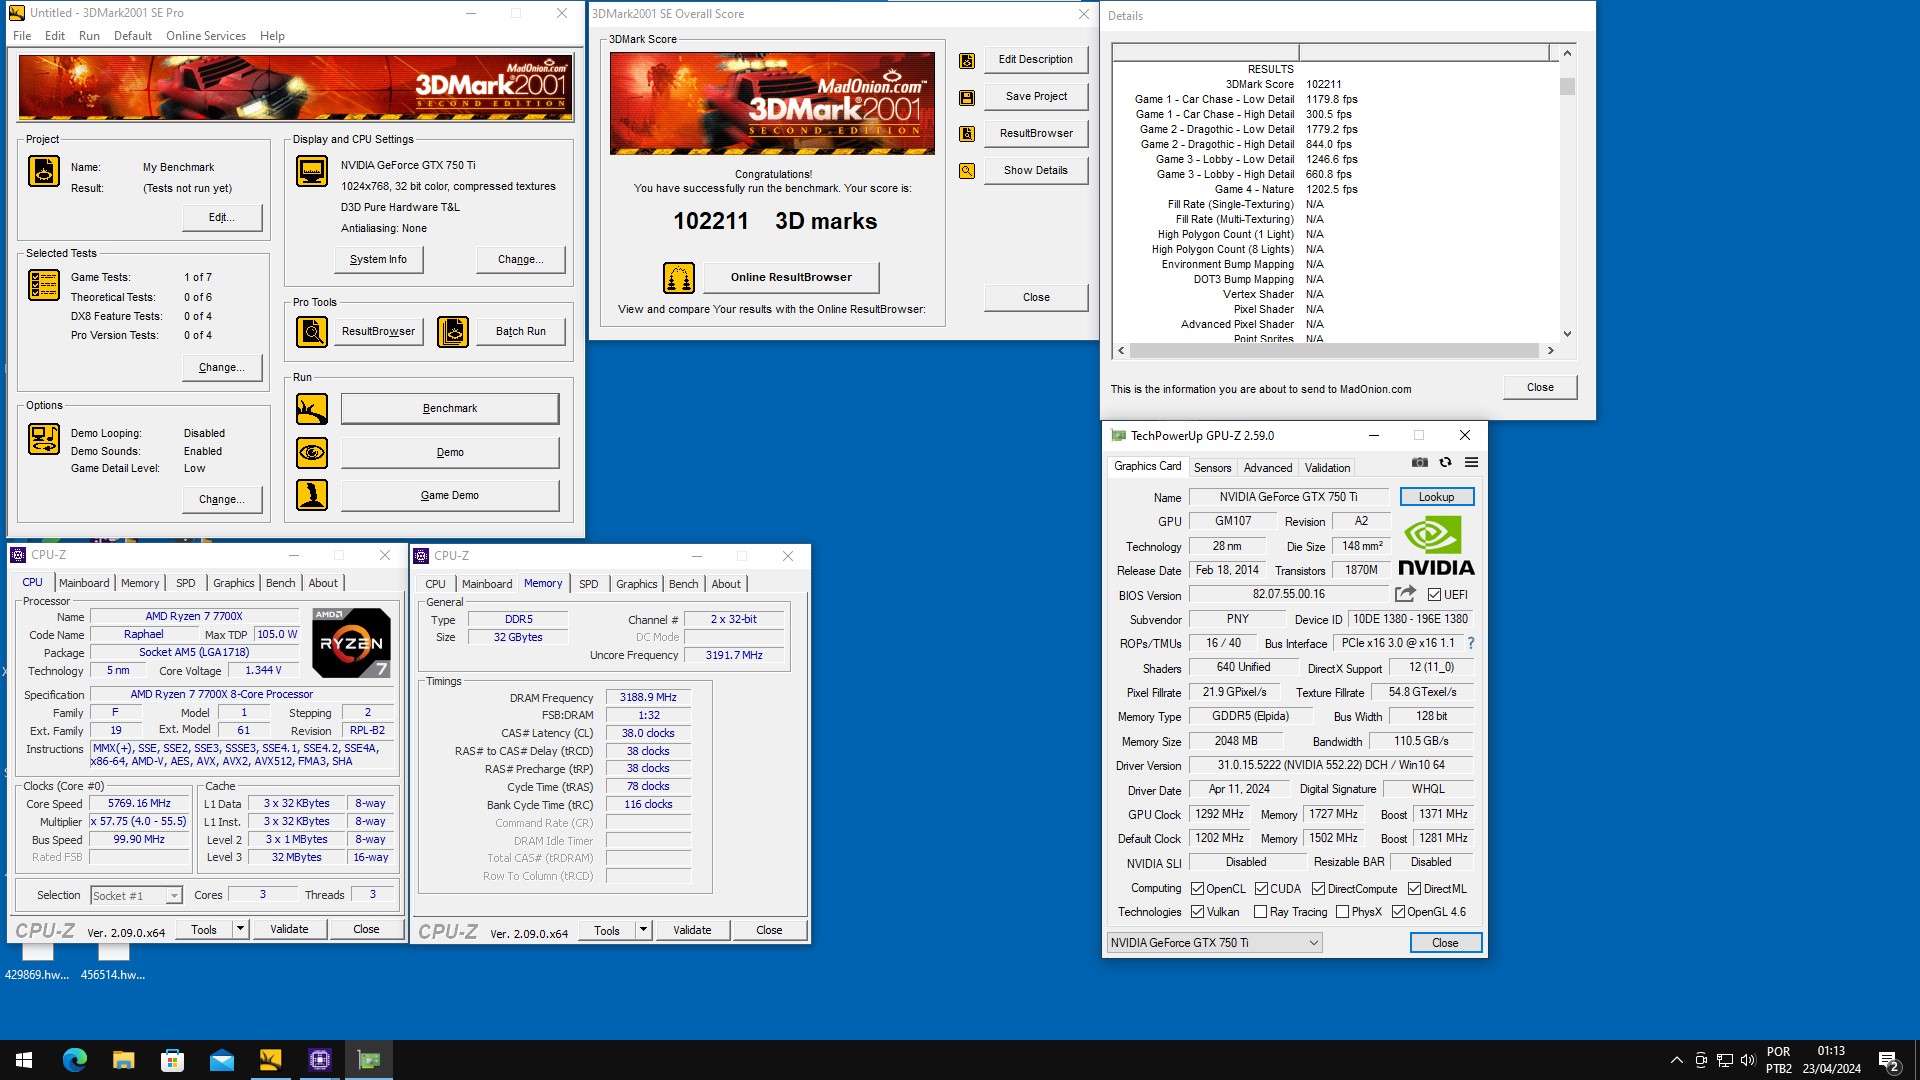Image resolution: width=1920 pixels, height=1080 pixels.
Task: Toggle the DirectML checkbox
Action: [1414, 889]
